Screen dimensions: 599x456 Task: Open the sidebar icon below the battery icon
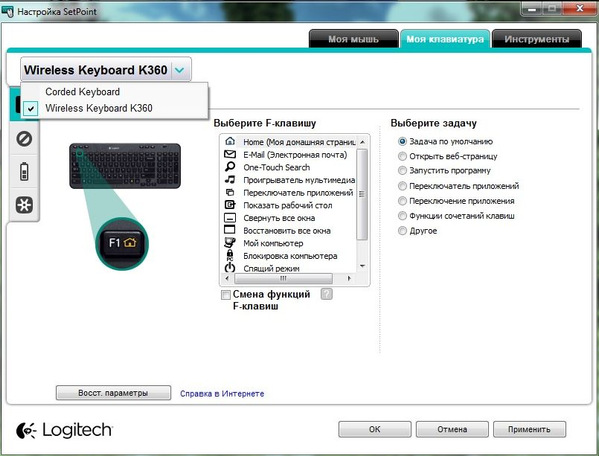click(x=24, y=205)
